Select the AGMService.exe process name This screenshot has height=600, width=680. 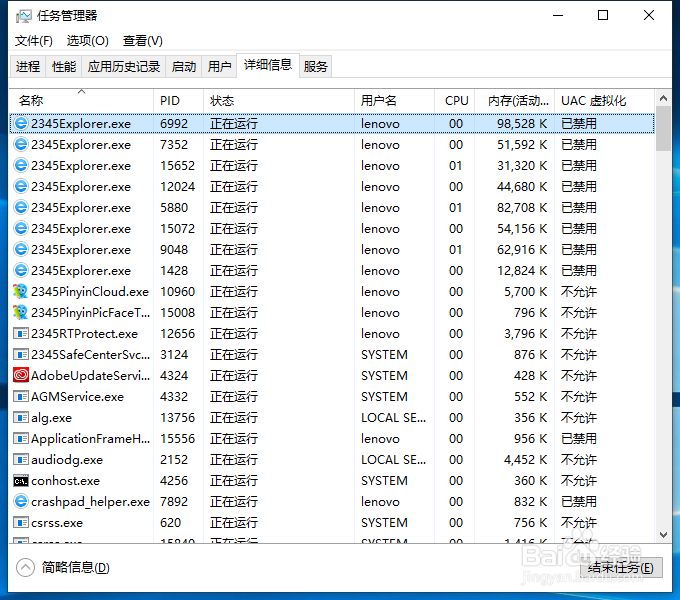click(78, 397)
